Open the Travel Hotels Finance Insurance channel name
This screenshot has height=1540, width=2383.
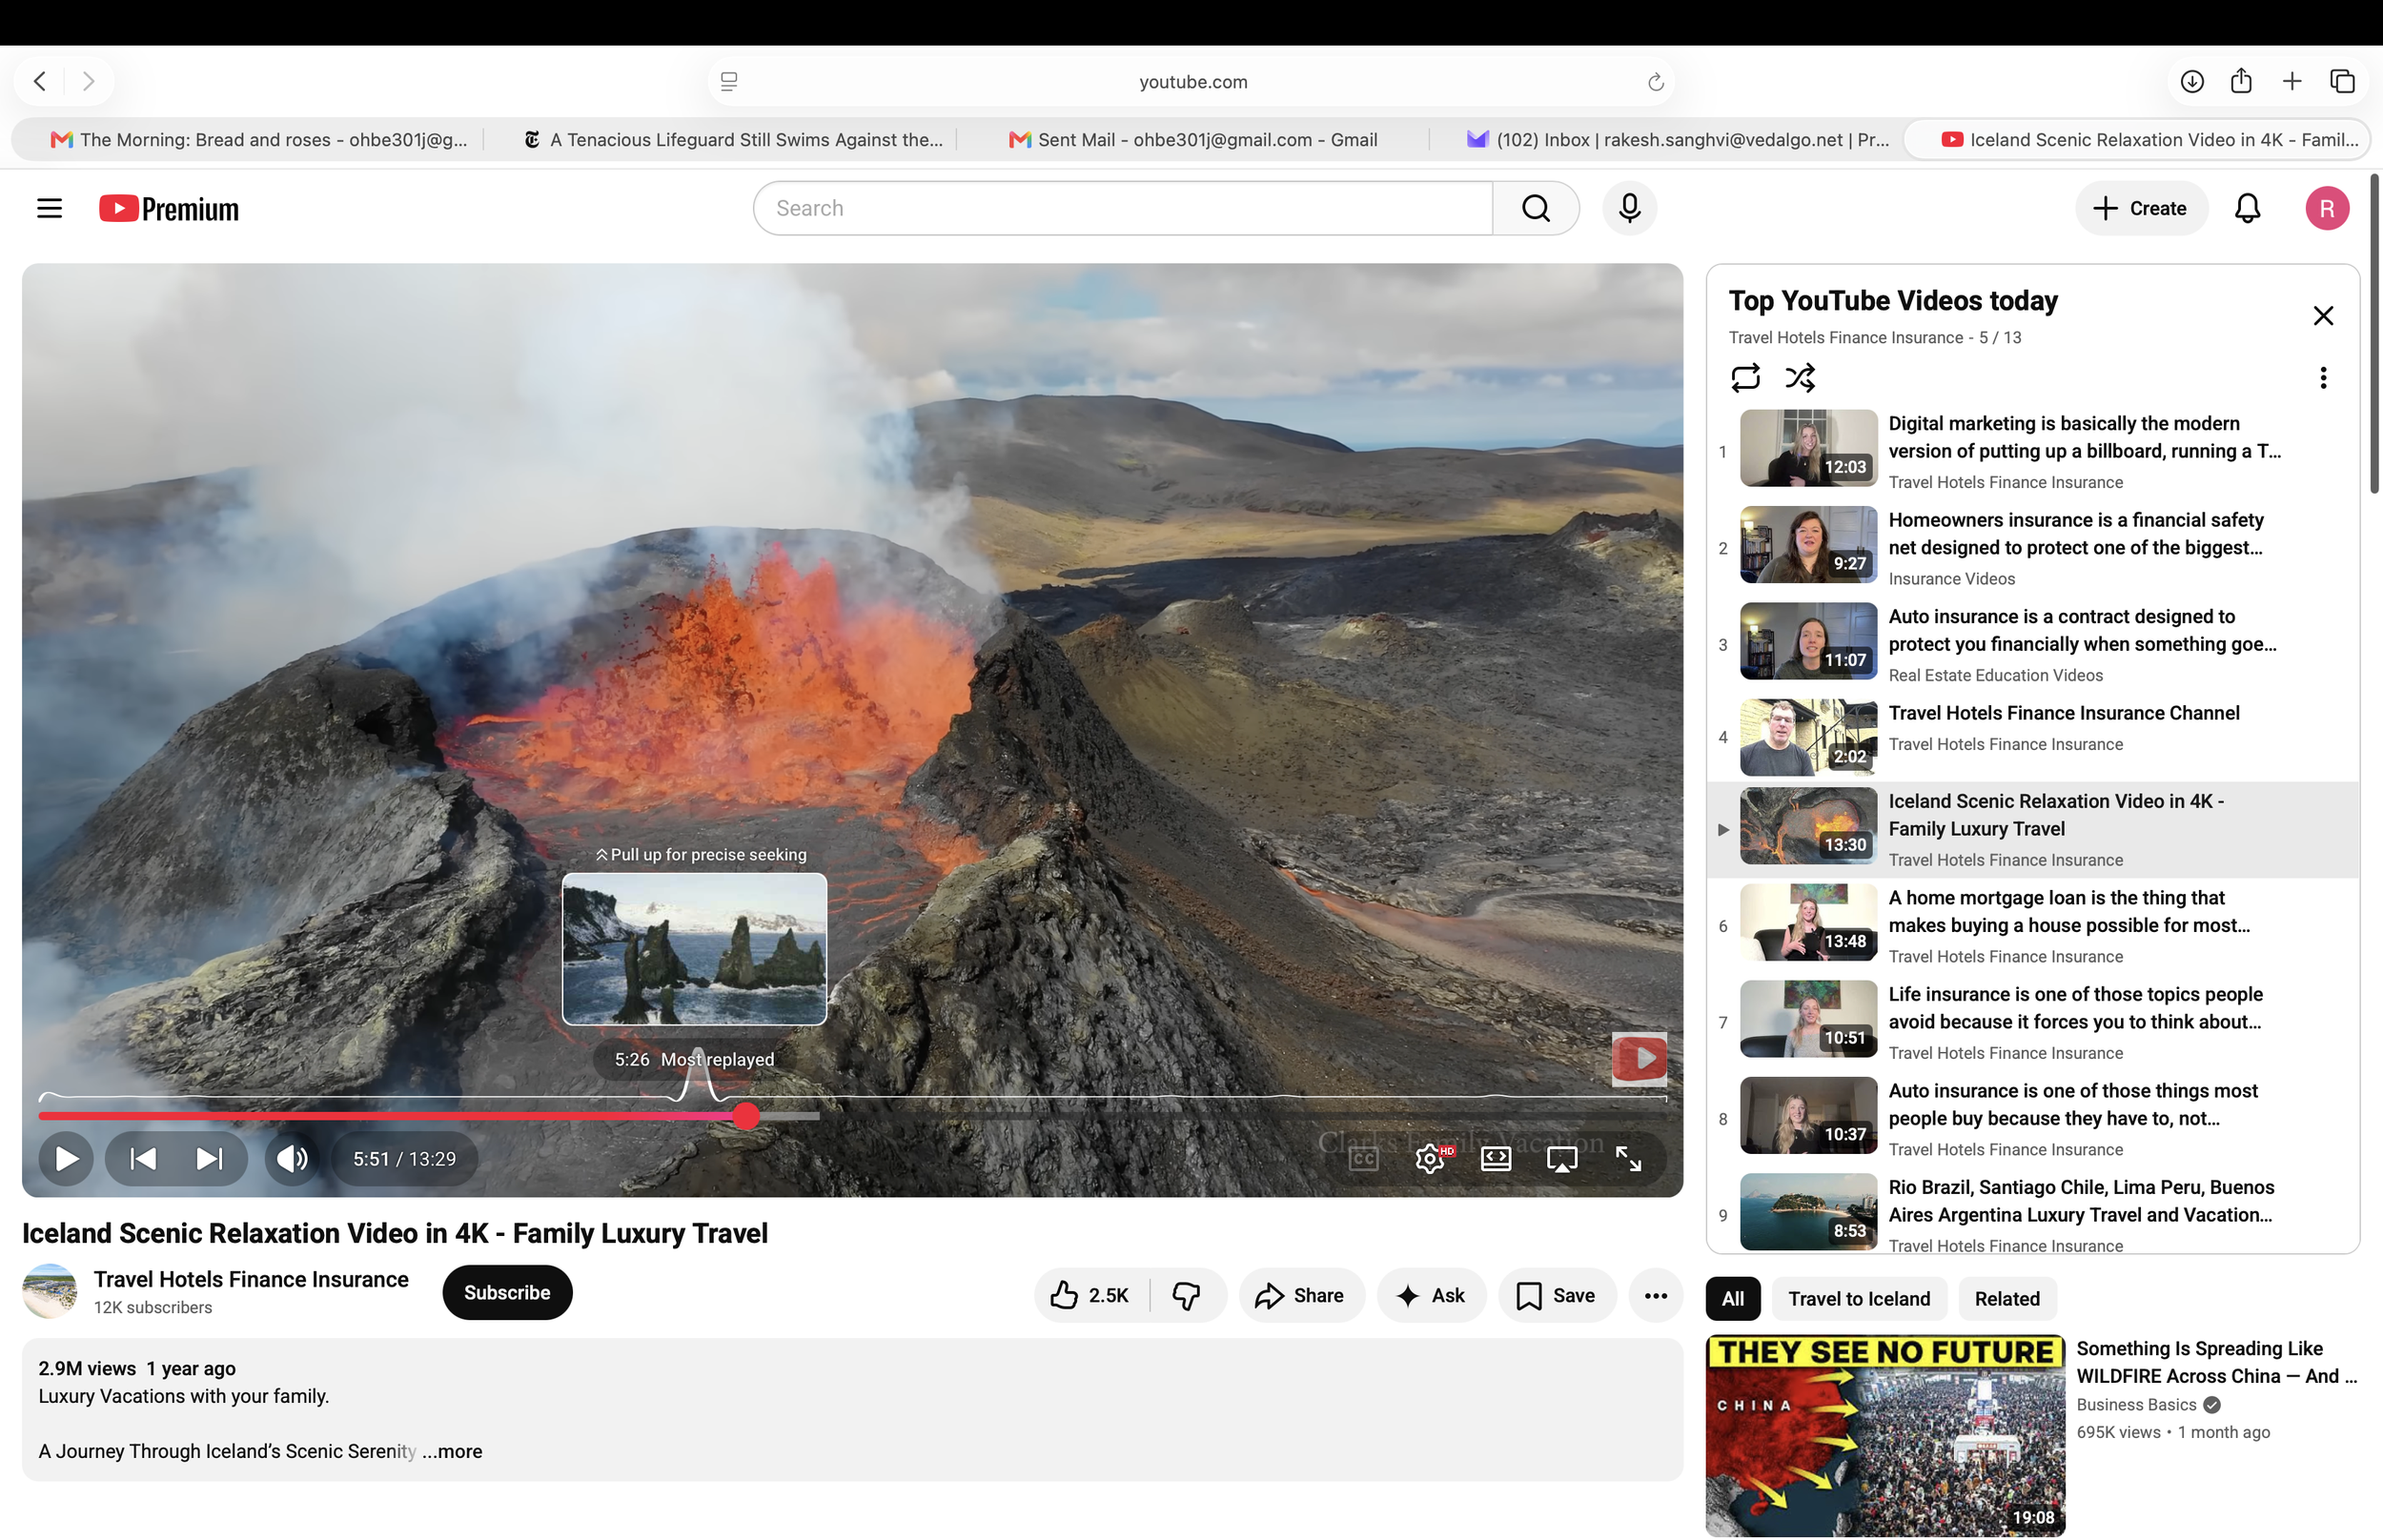click(251, 1280)
